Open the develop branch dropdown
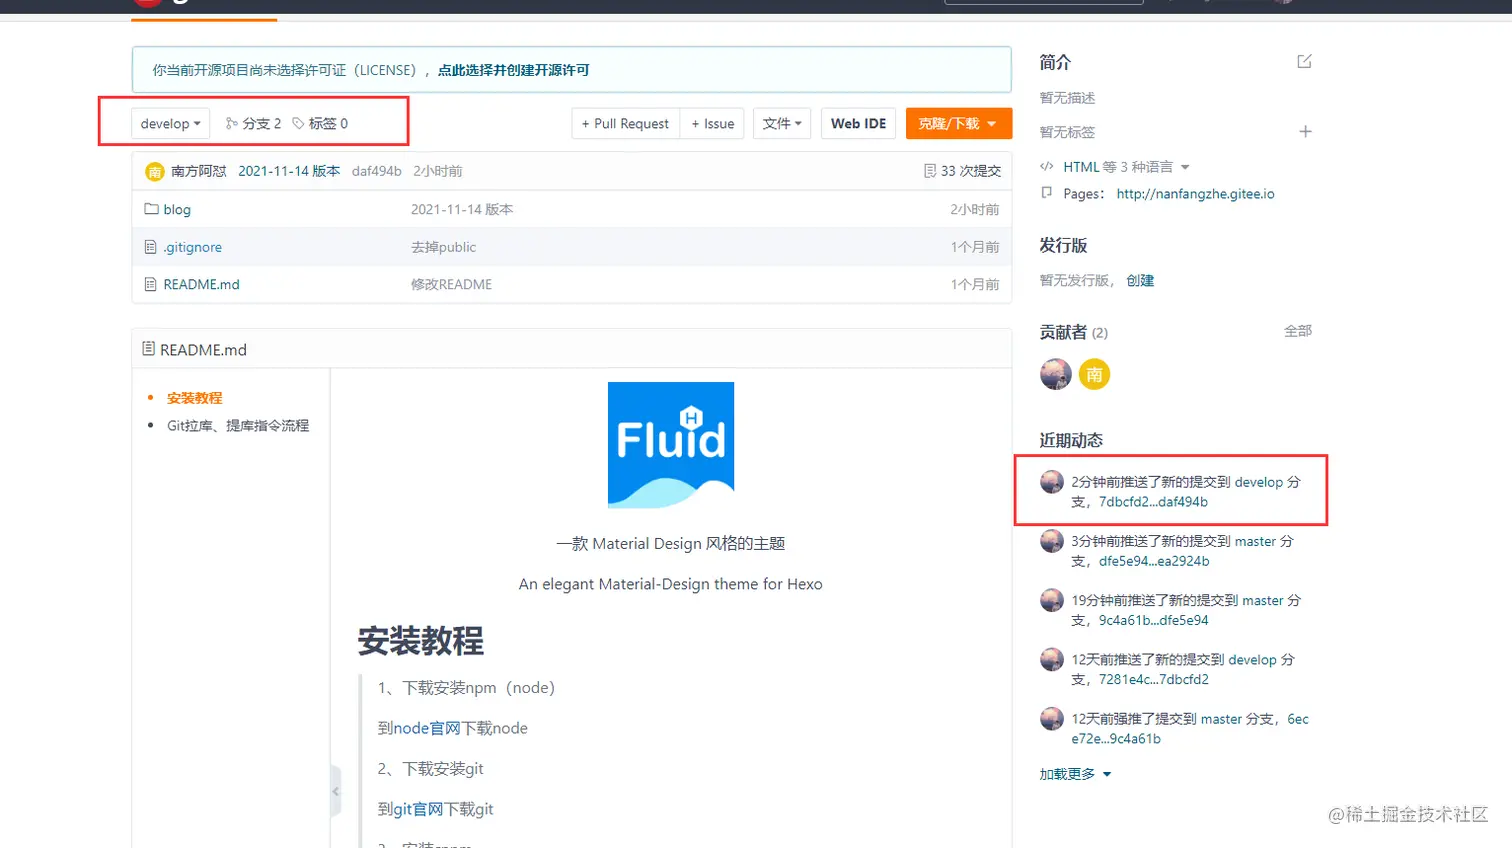This screenshot has height=848, width=1512. pyautogui.click(x=170, y=124)
